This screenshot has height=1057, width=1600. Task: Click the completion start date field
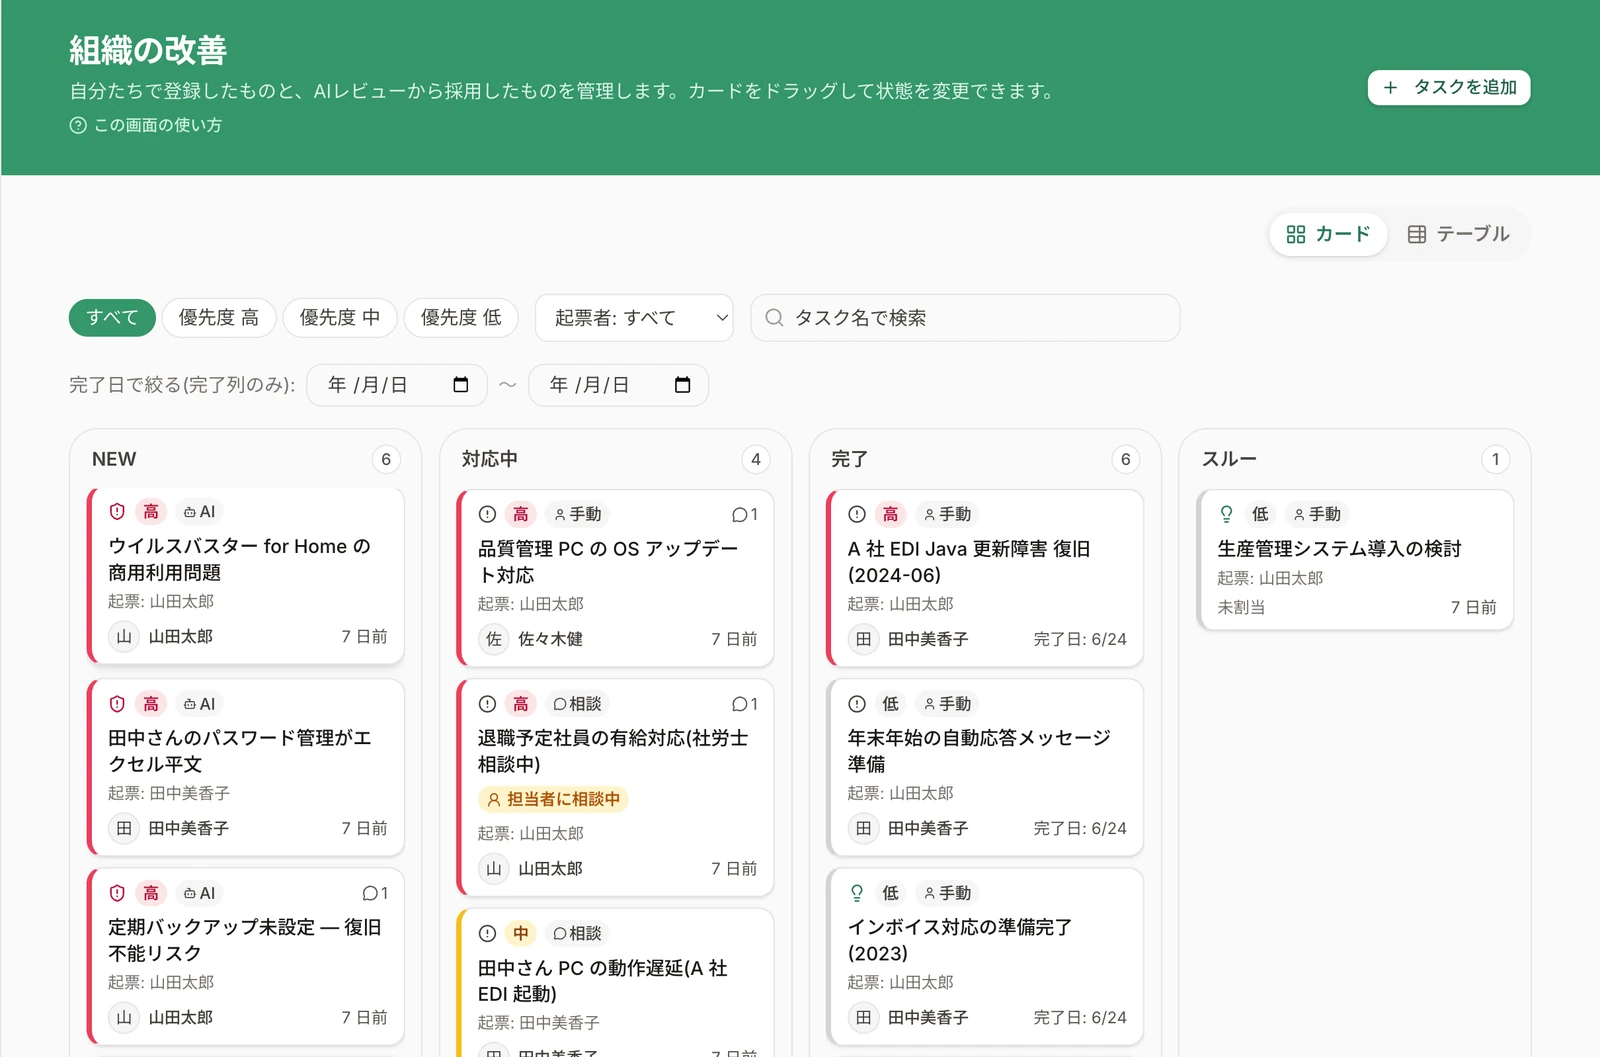tap(397, 385)
